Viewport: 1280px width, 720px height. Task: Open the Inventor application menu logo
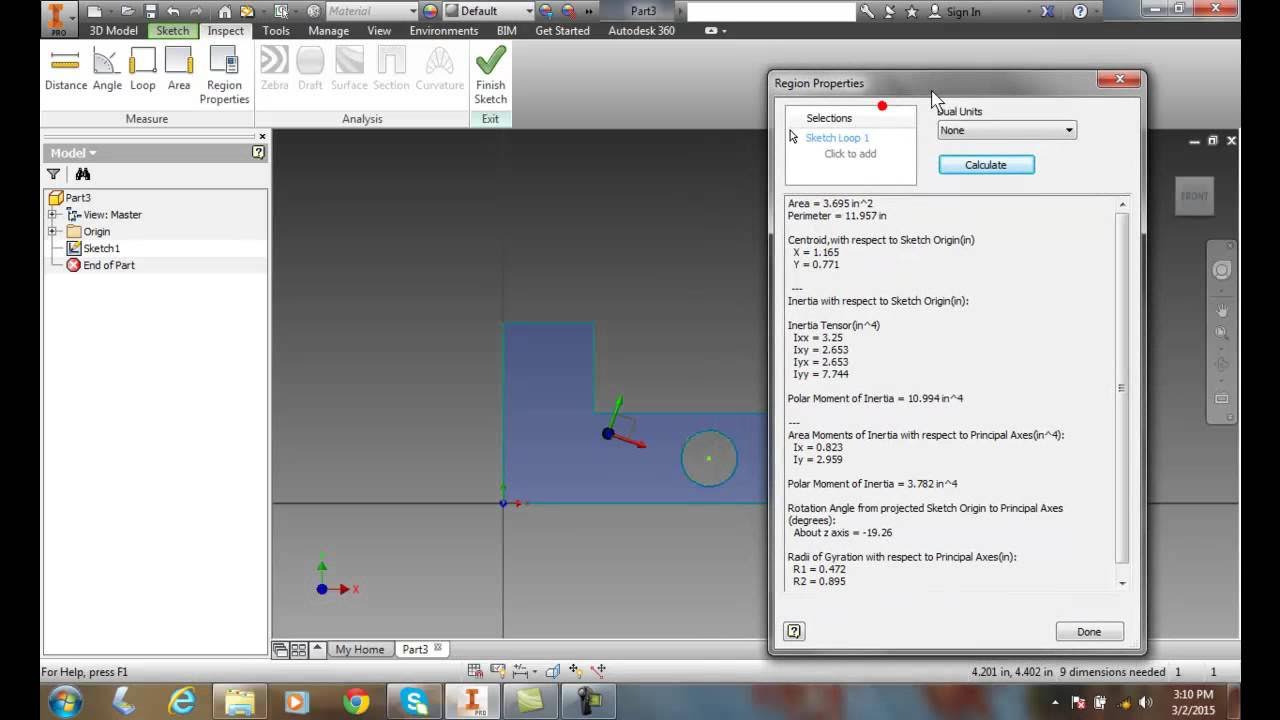click(58, 18)
